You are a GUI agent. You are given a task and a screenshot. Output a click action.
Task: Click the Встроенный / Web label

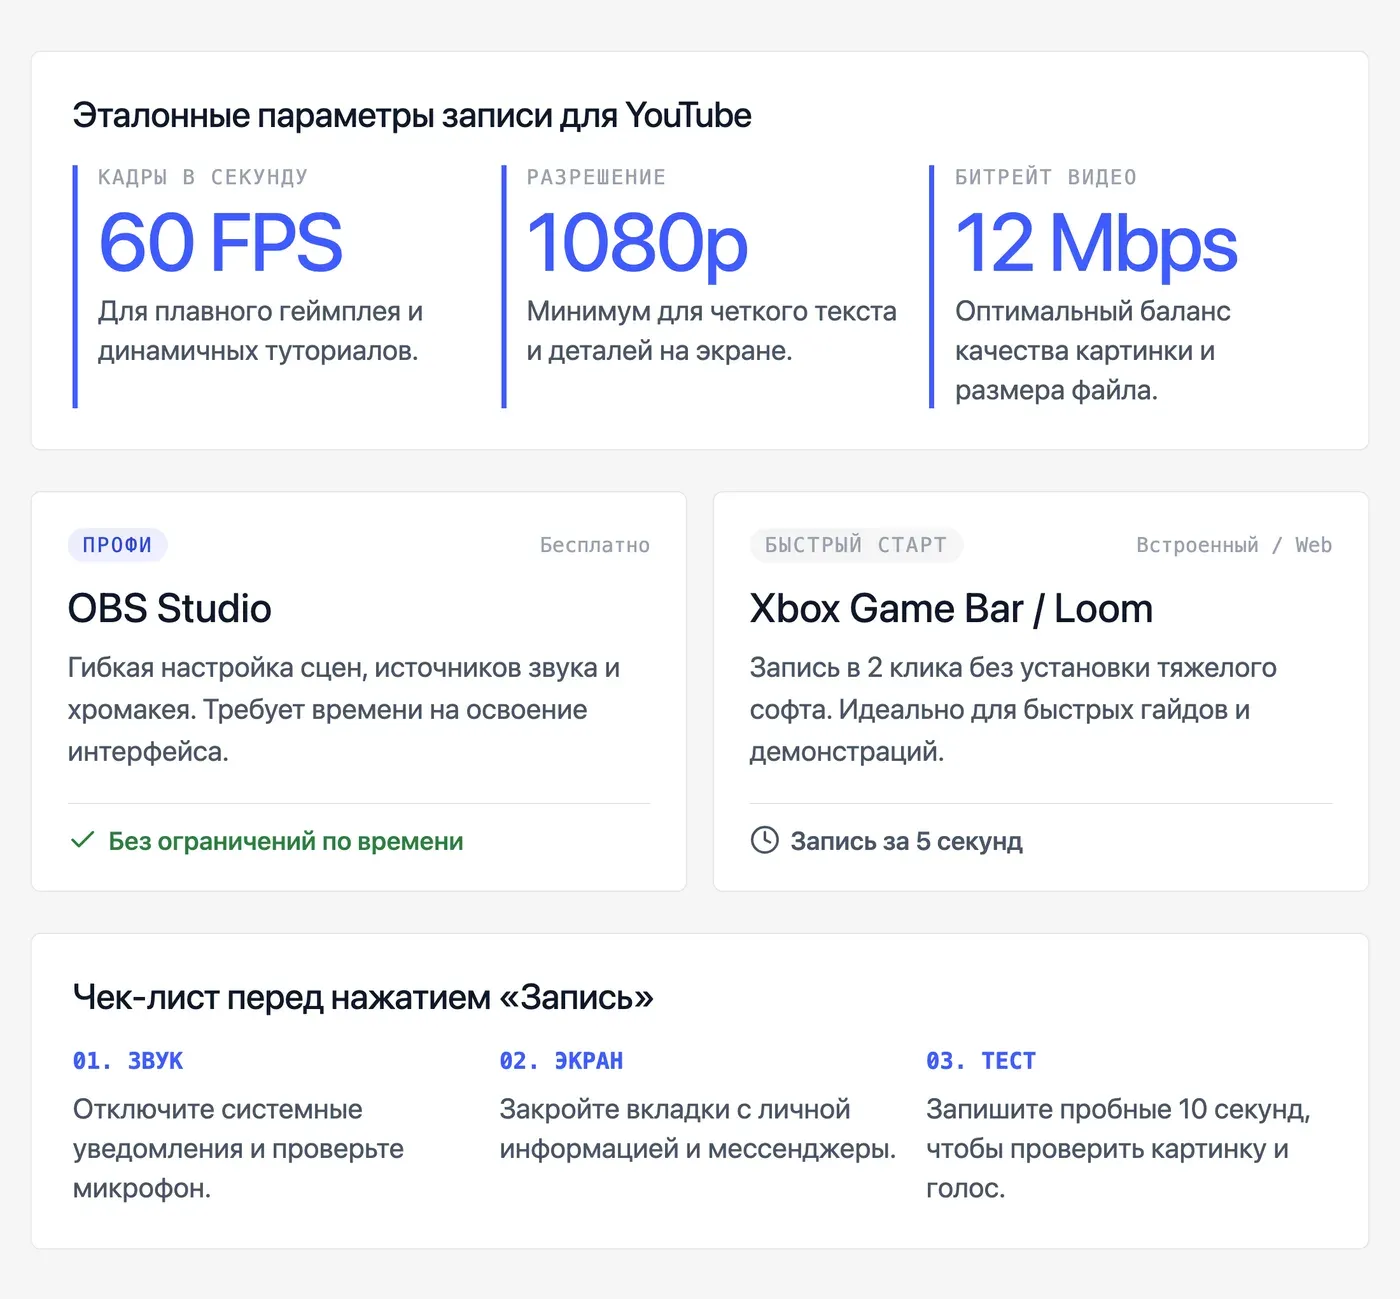(1234, 545)
